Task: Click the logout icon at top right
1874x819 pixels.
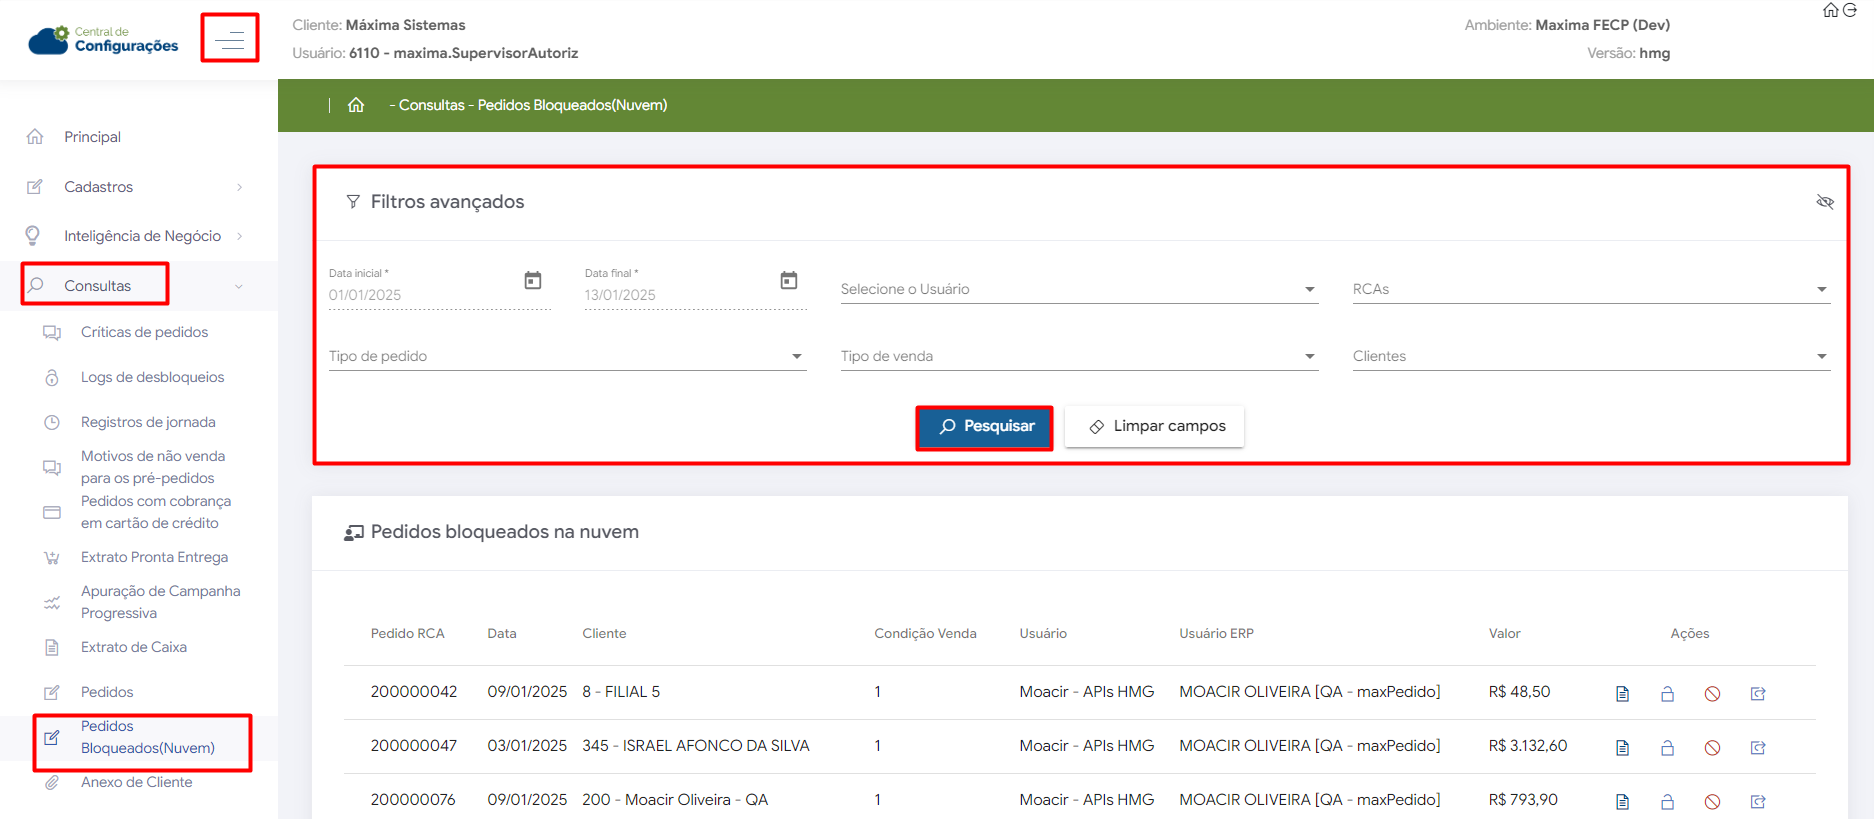Action: [1850, 10]
